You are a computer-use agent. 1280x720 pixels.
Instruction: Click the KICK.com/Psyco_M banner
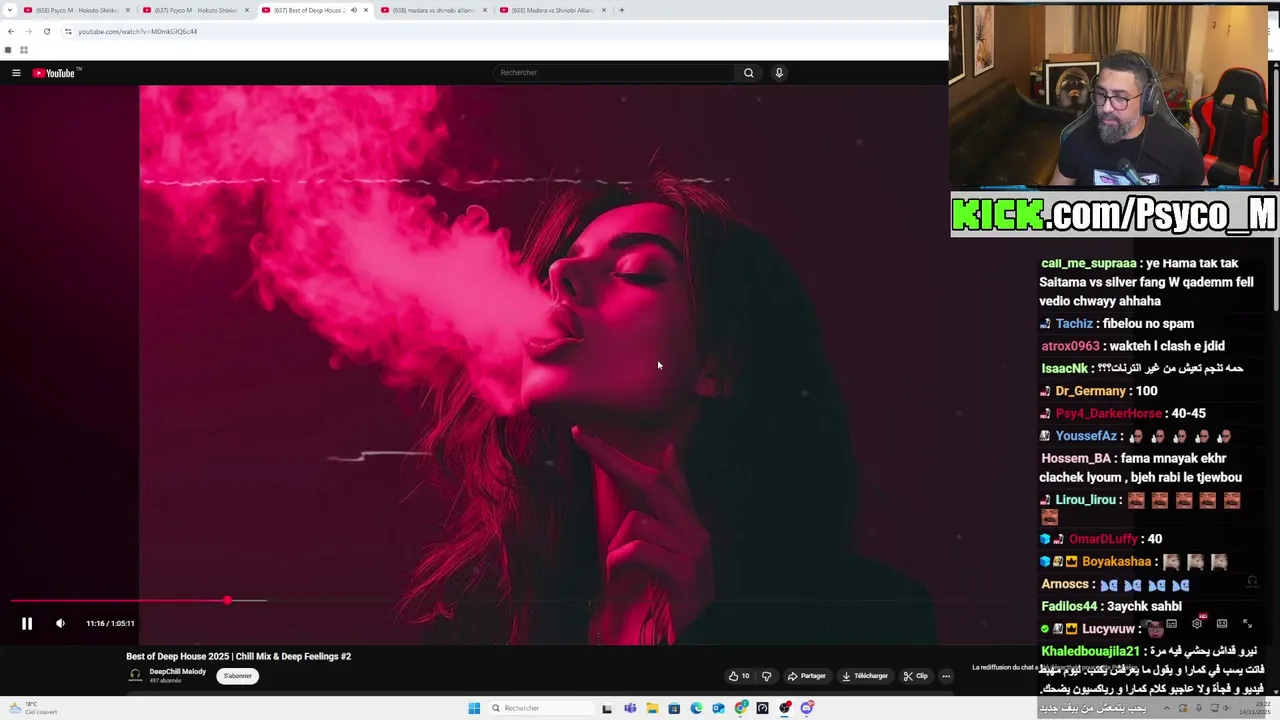(x=1114, y=214)
